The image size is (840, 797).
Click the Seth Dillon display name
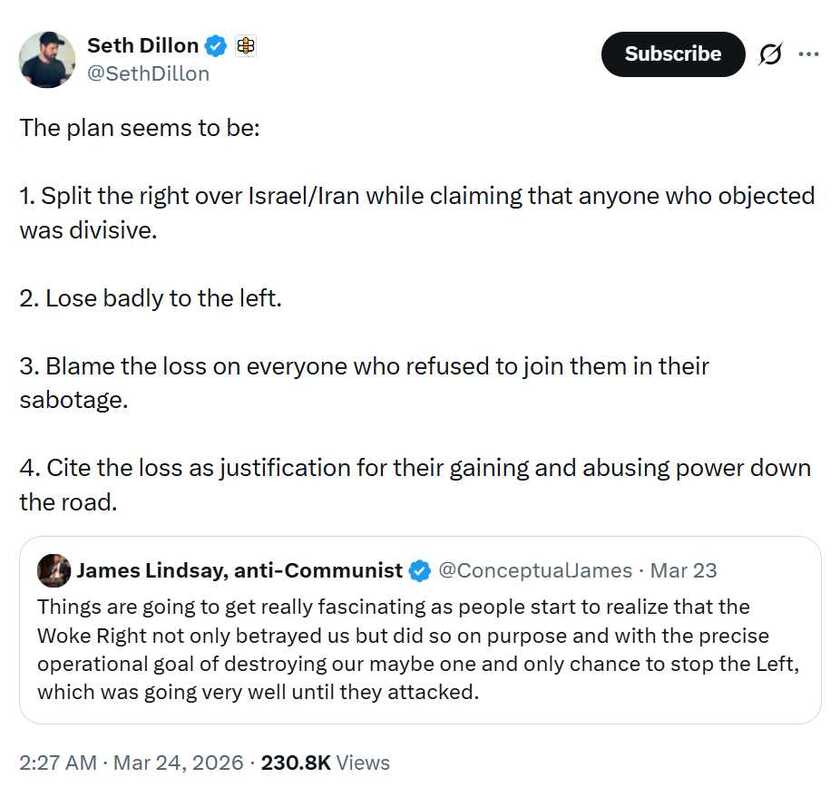[x=142, y=45]
